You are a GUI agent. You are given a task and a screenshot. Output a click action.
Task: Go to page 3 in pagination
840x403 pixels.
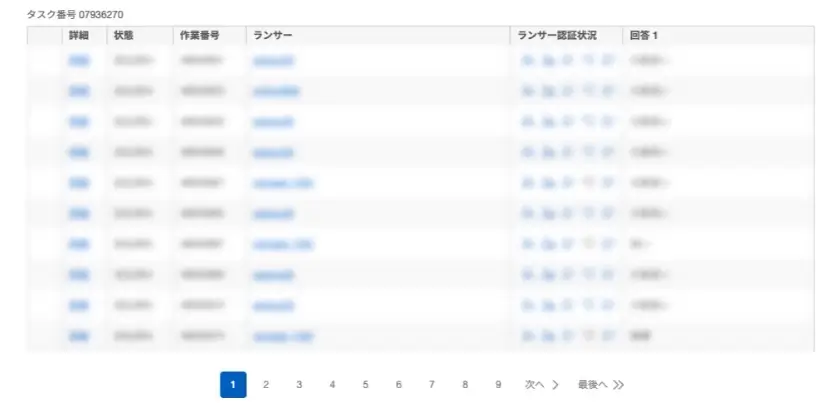(x=299, y=384)
